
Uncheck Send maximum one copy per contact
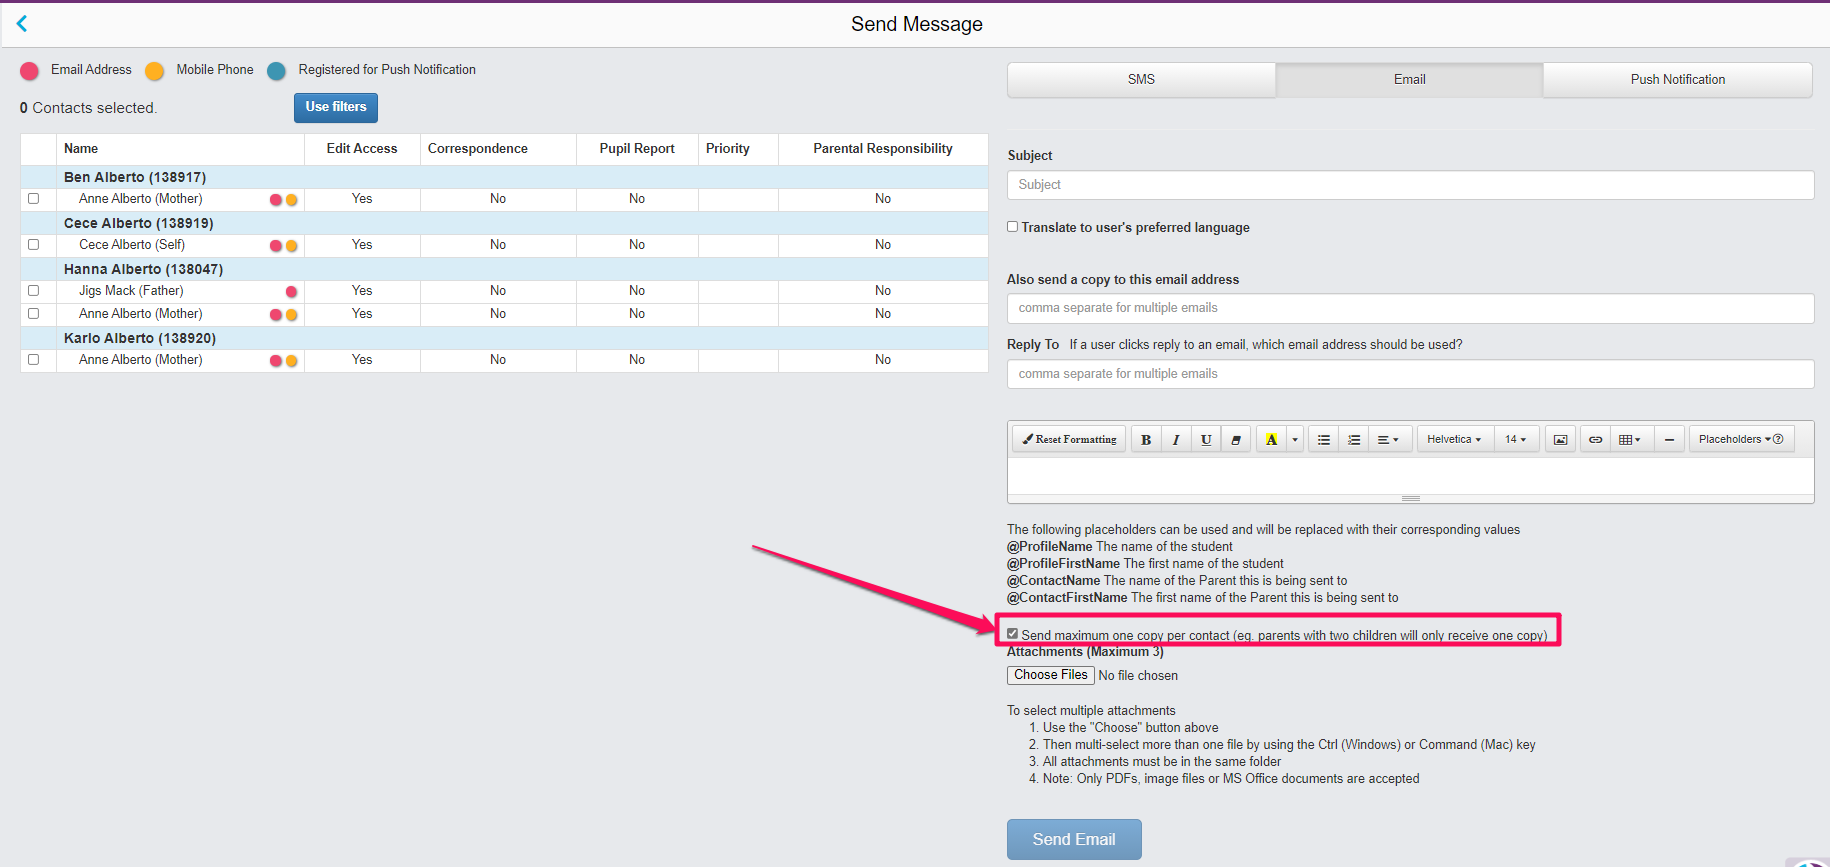(1013, 634)
